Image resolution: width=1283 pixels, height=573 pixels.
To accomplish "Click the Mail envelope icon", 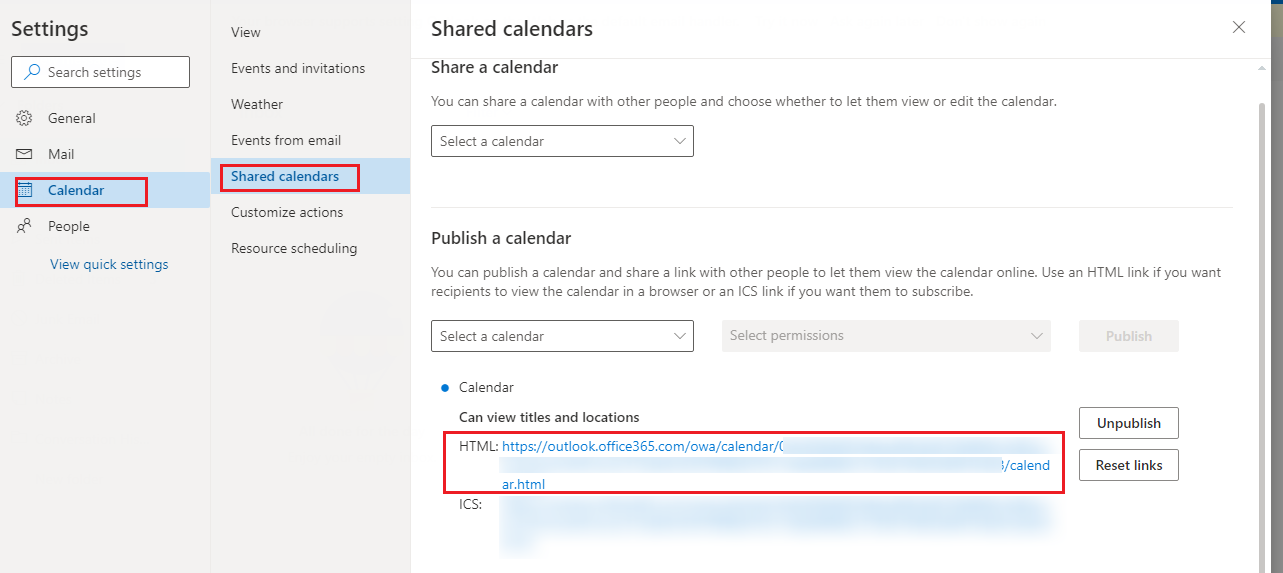I will pos(25,154).
